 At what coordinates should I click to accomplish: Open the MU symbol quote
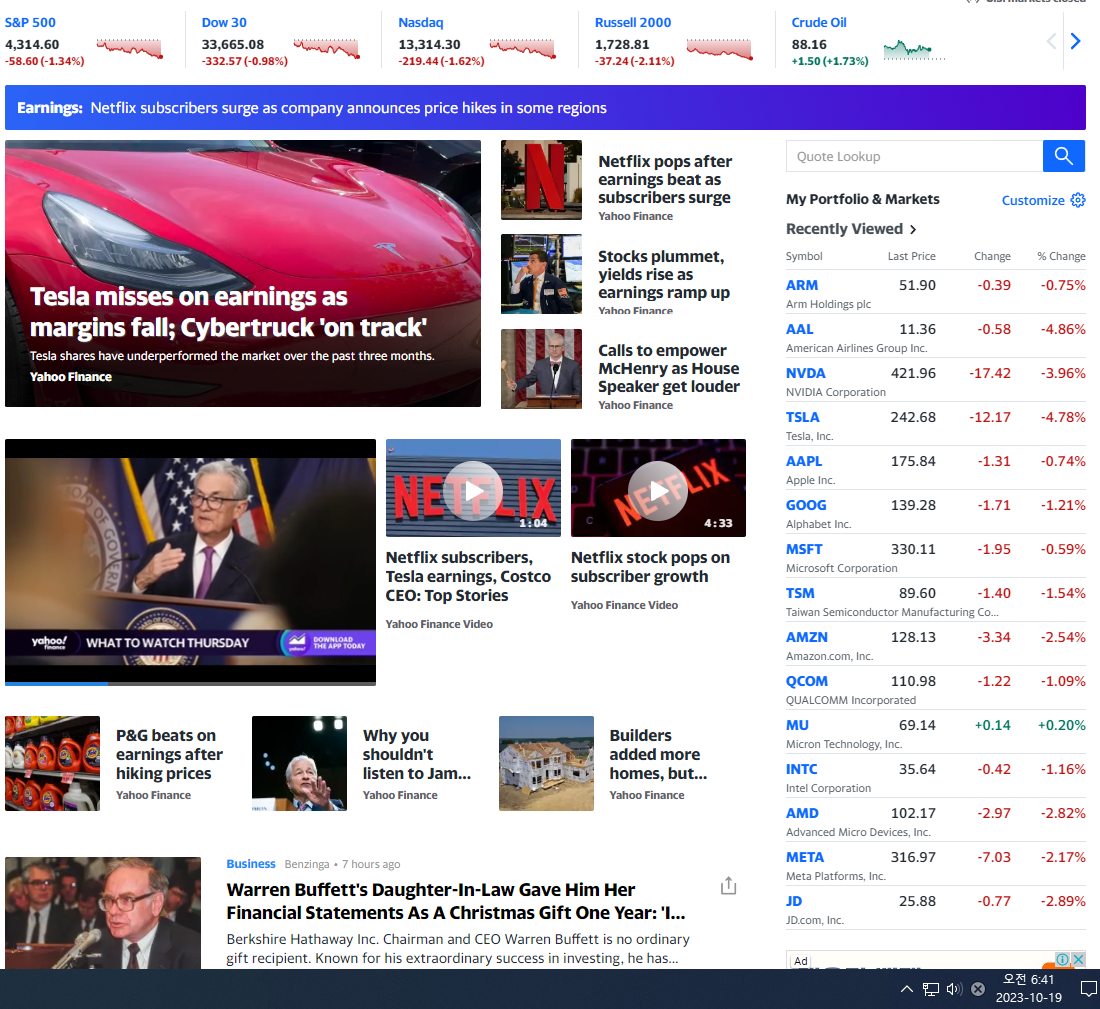[797, 726]
